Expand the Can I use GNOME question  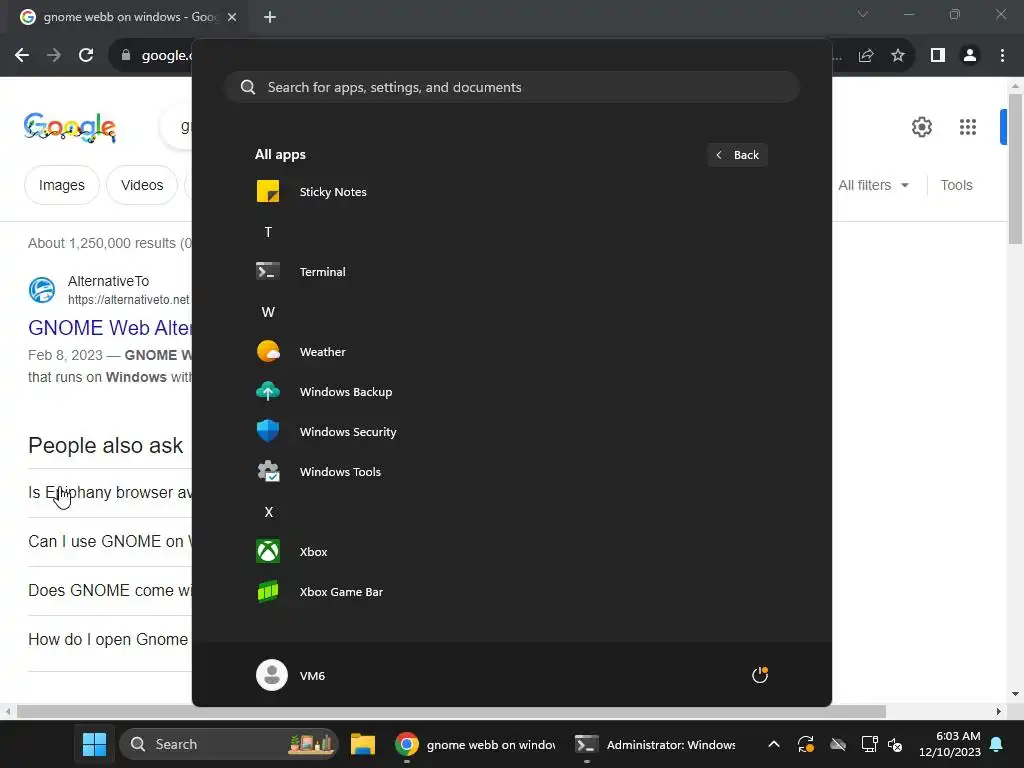pyautogui.click(x=110, y=541)
